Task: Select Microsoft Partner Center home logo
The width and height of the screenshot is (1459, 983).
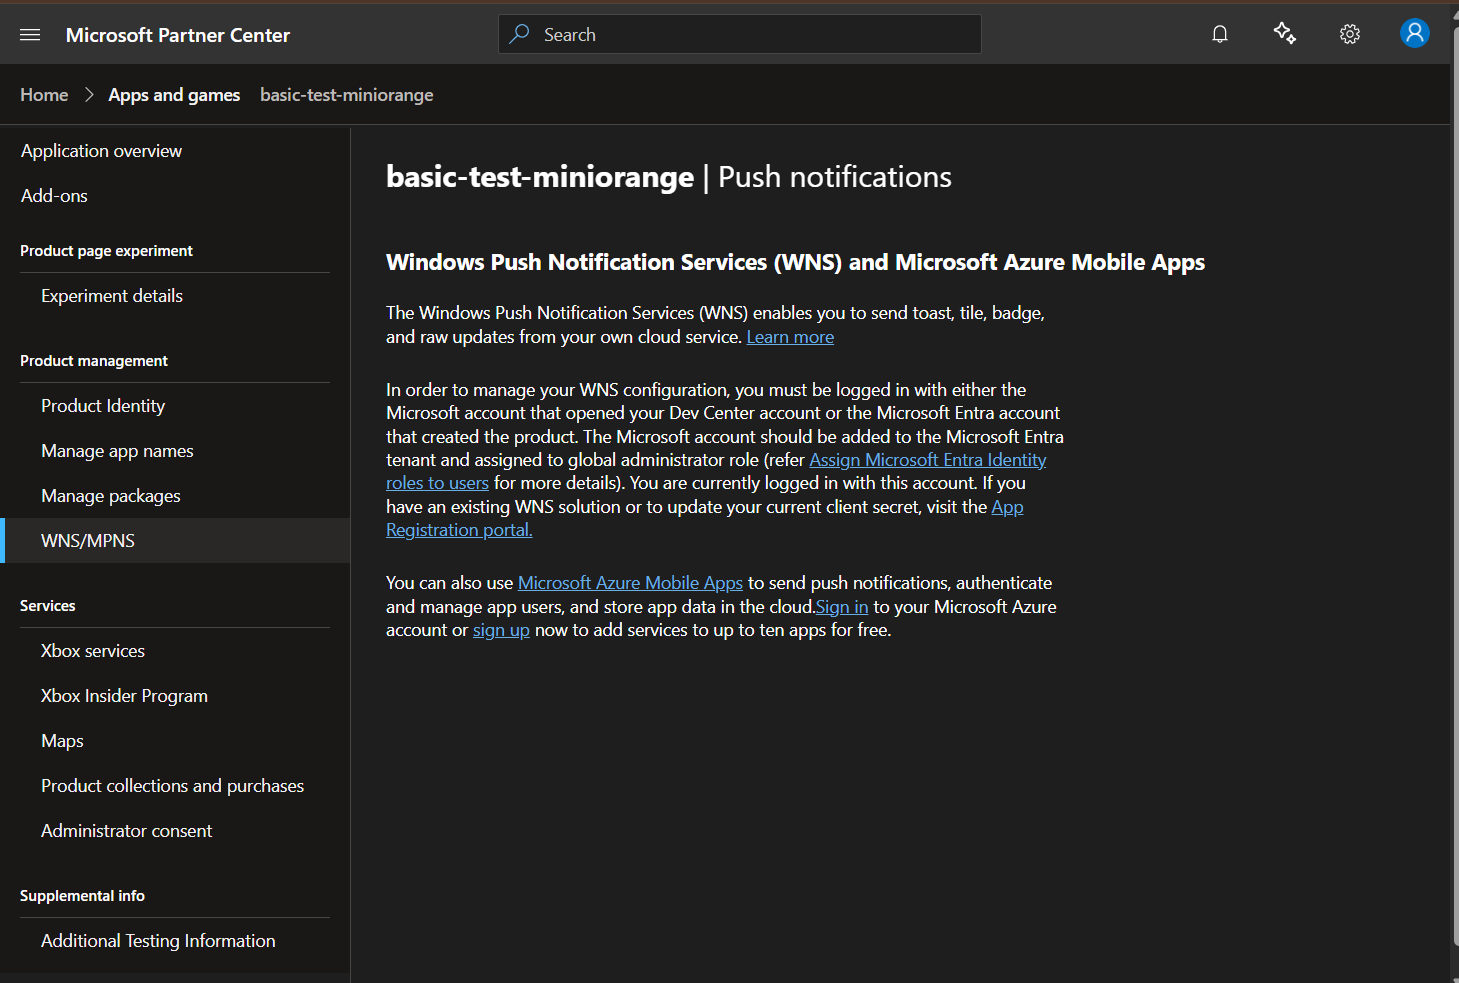Action: tap(177, 34)
